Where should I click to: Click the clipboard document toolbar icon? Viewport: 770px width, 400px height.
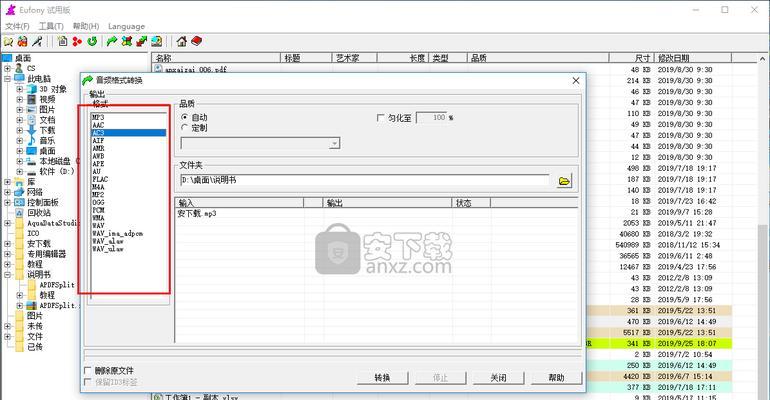pos(62,42)
